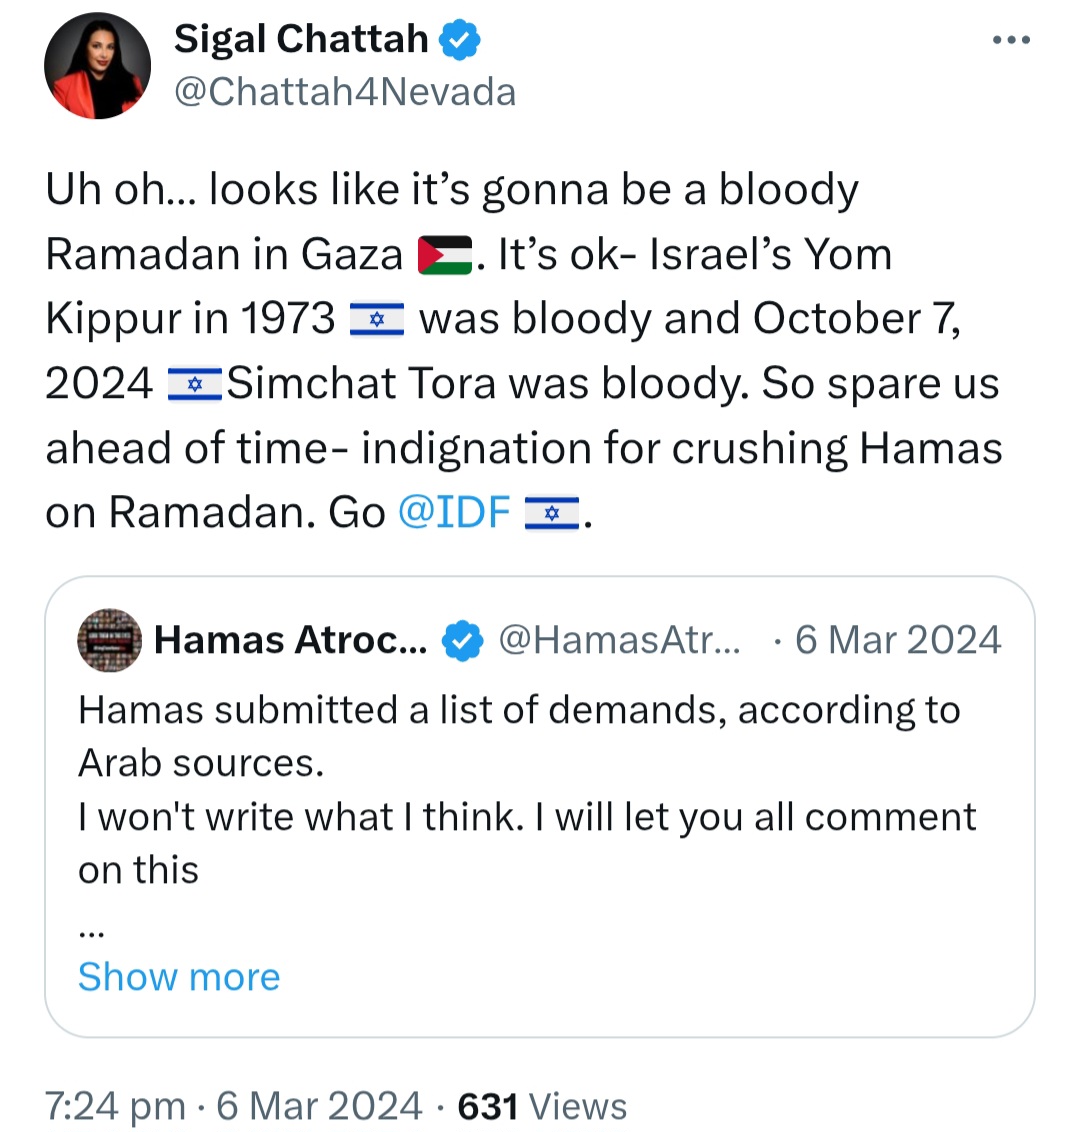This screenshot has height=1132, width=1080.
Task: Expand quoted tweet with Show more
Action: coord(179,976)
